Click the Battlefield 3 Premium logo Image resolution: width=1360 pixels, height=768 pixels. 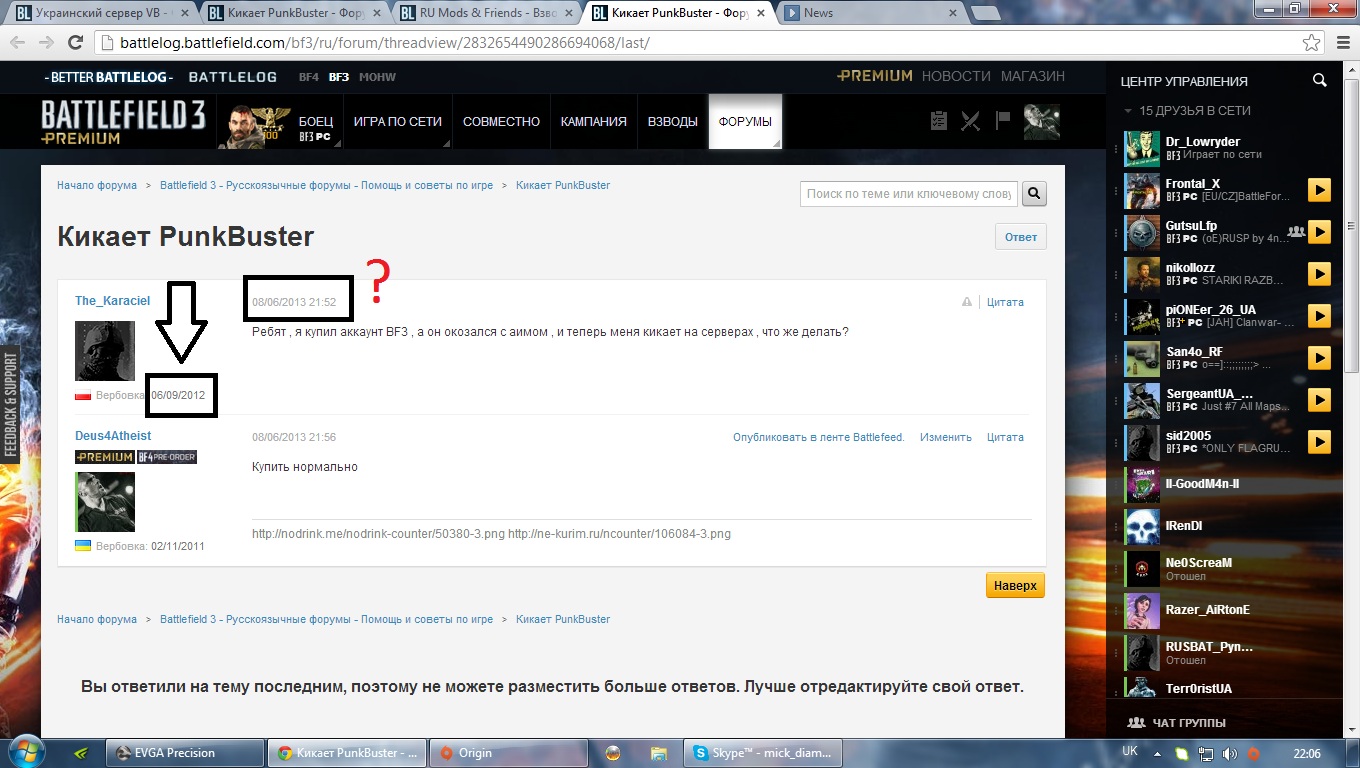pyautogui.click(x=123, y=122)
